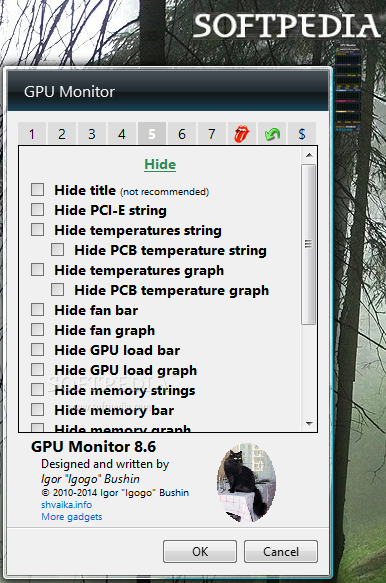The height and width of the screenshot is (583, 386).
Task: Open the dollar sign donate tab
Action: coord(302,133)
